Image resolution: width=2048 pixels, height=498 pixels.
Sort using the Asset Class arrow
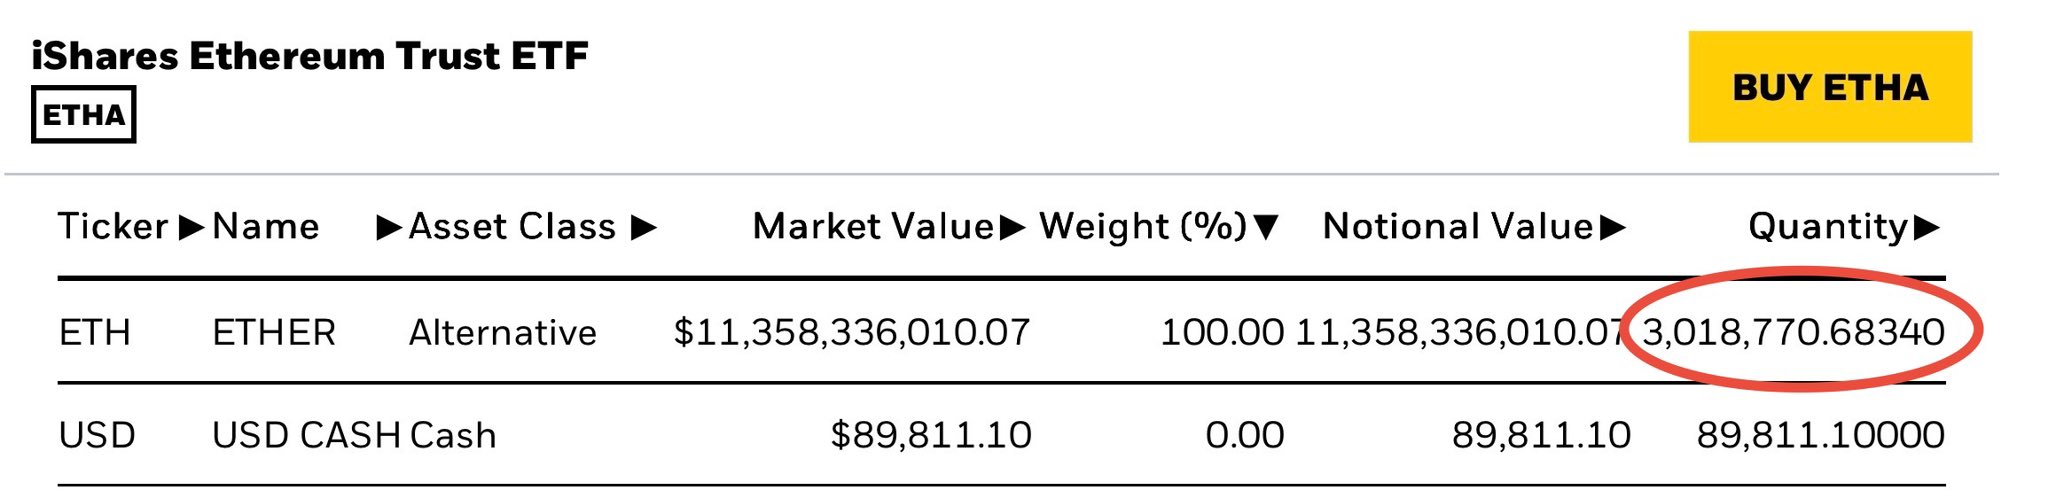pos(644,228)
